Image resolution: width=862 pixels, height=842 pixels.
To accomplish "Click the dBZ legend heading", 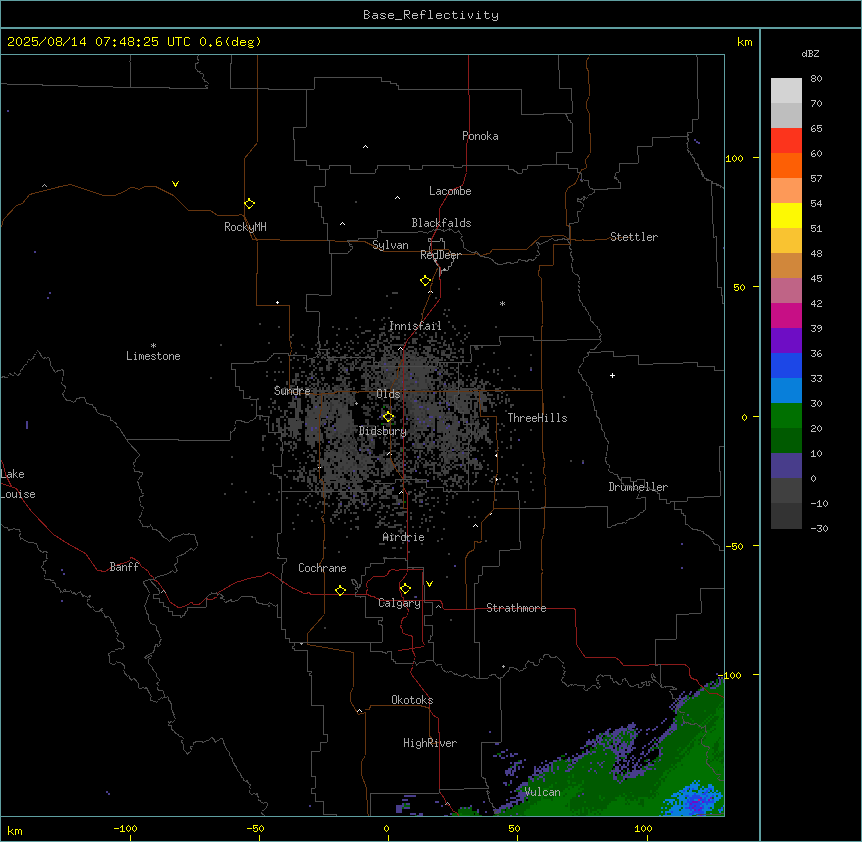I will pos(810,53).
